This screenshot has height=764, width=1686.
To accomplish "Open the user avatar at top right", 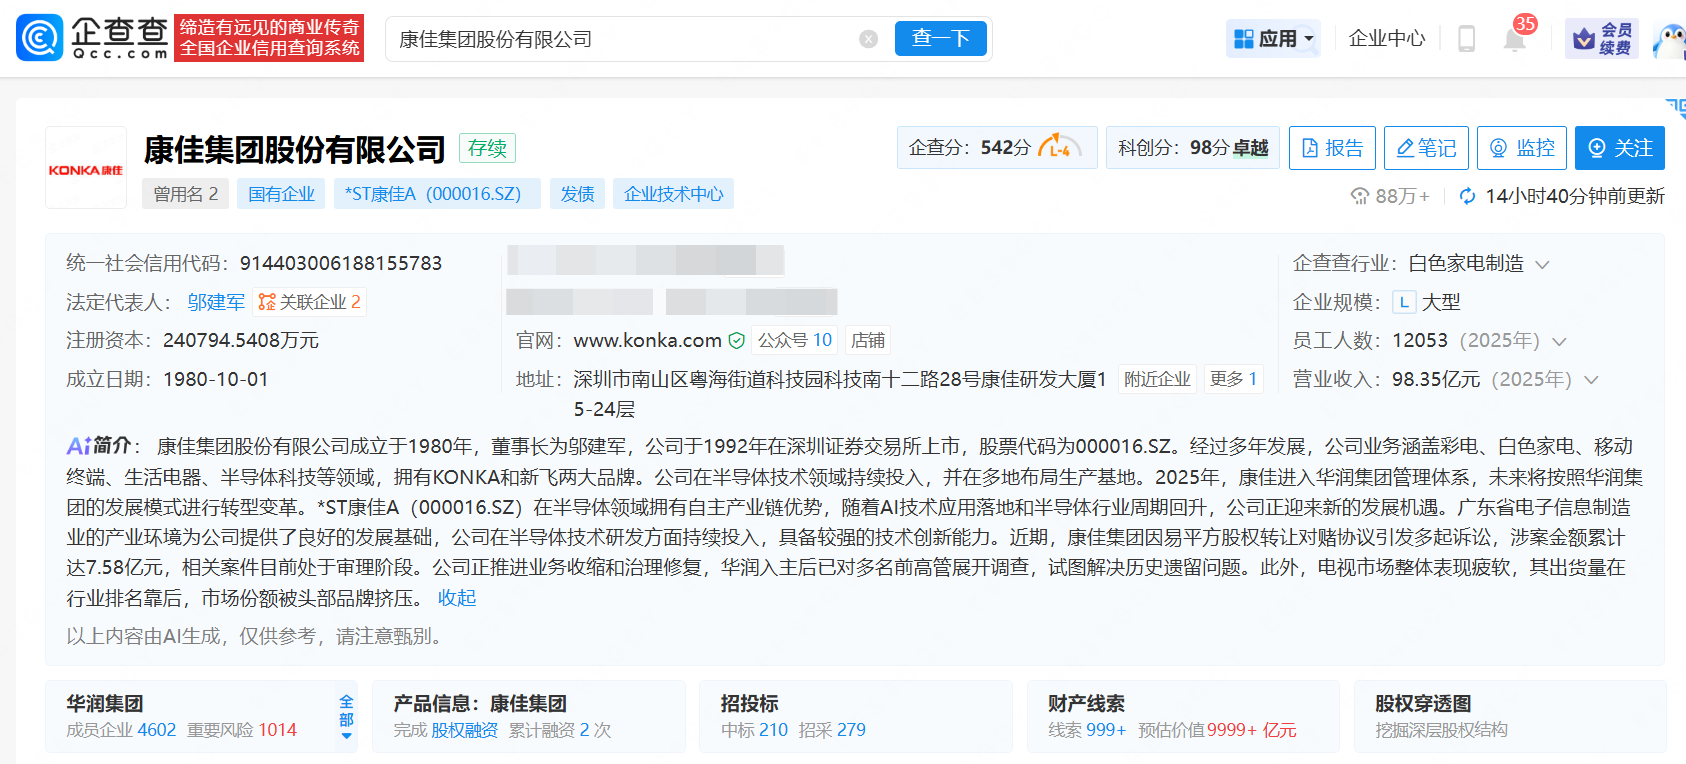I will click(x=1669, y=39).
